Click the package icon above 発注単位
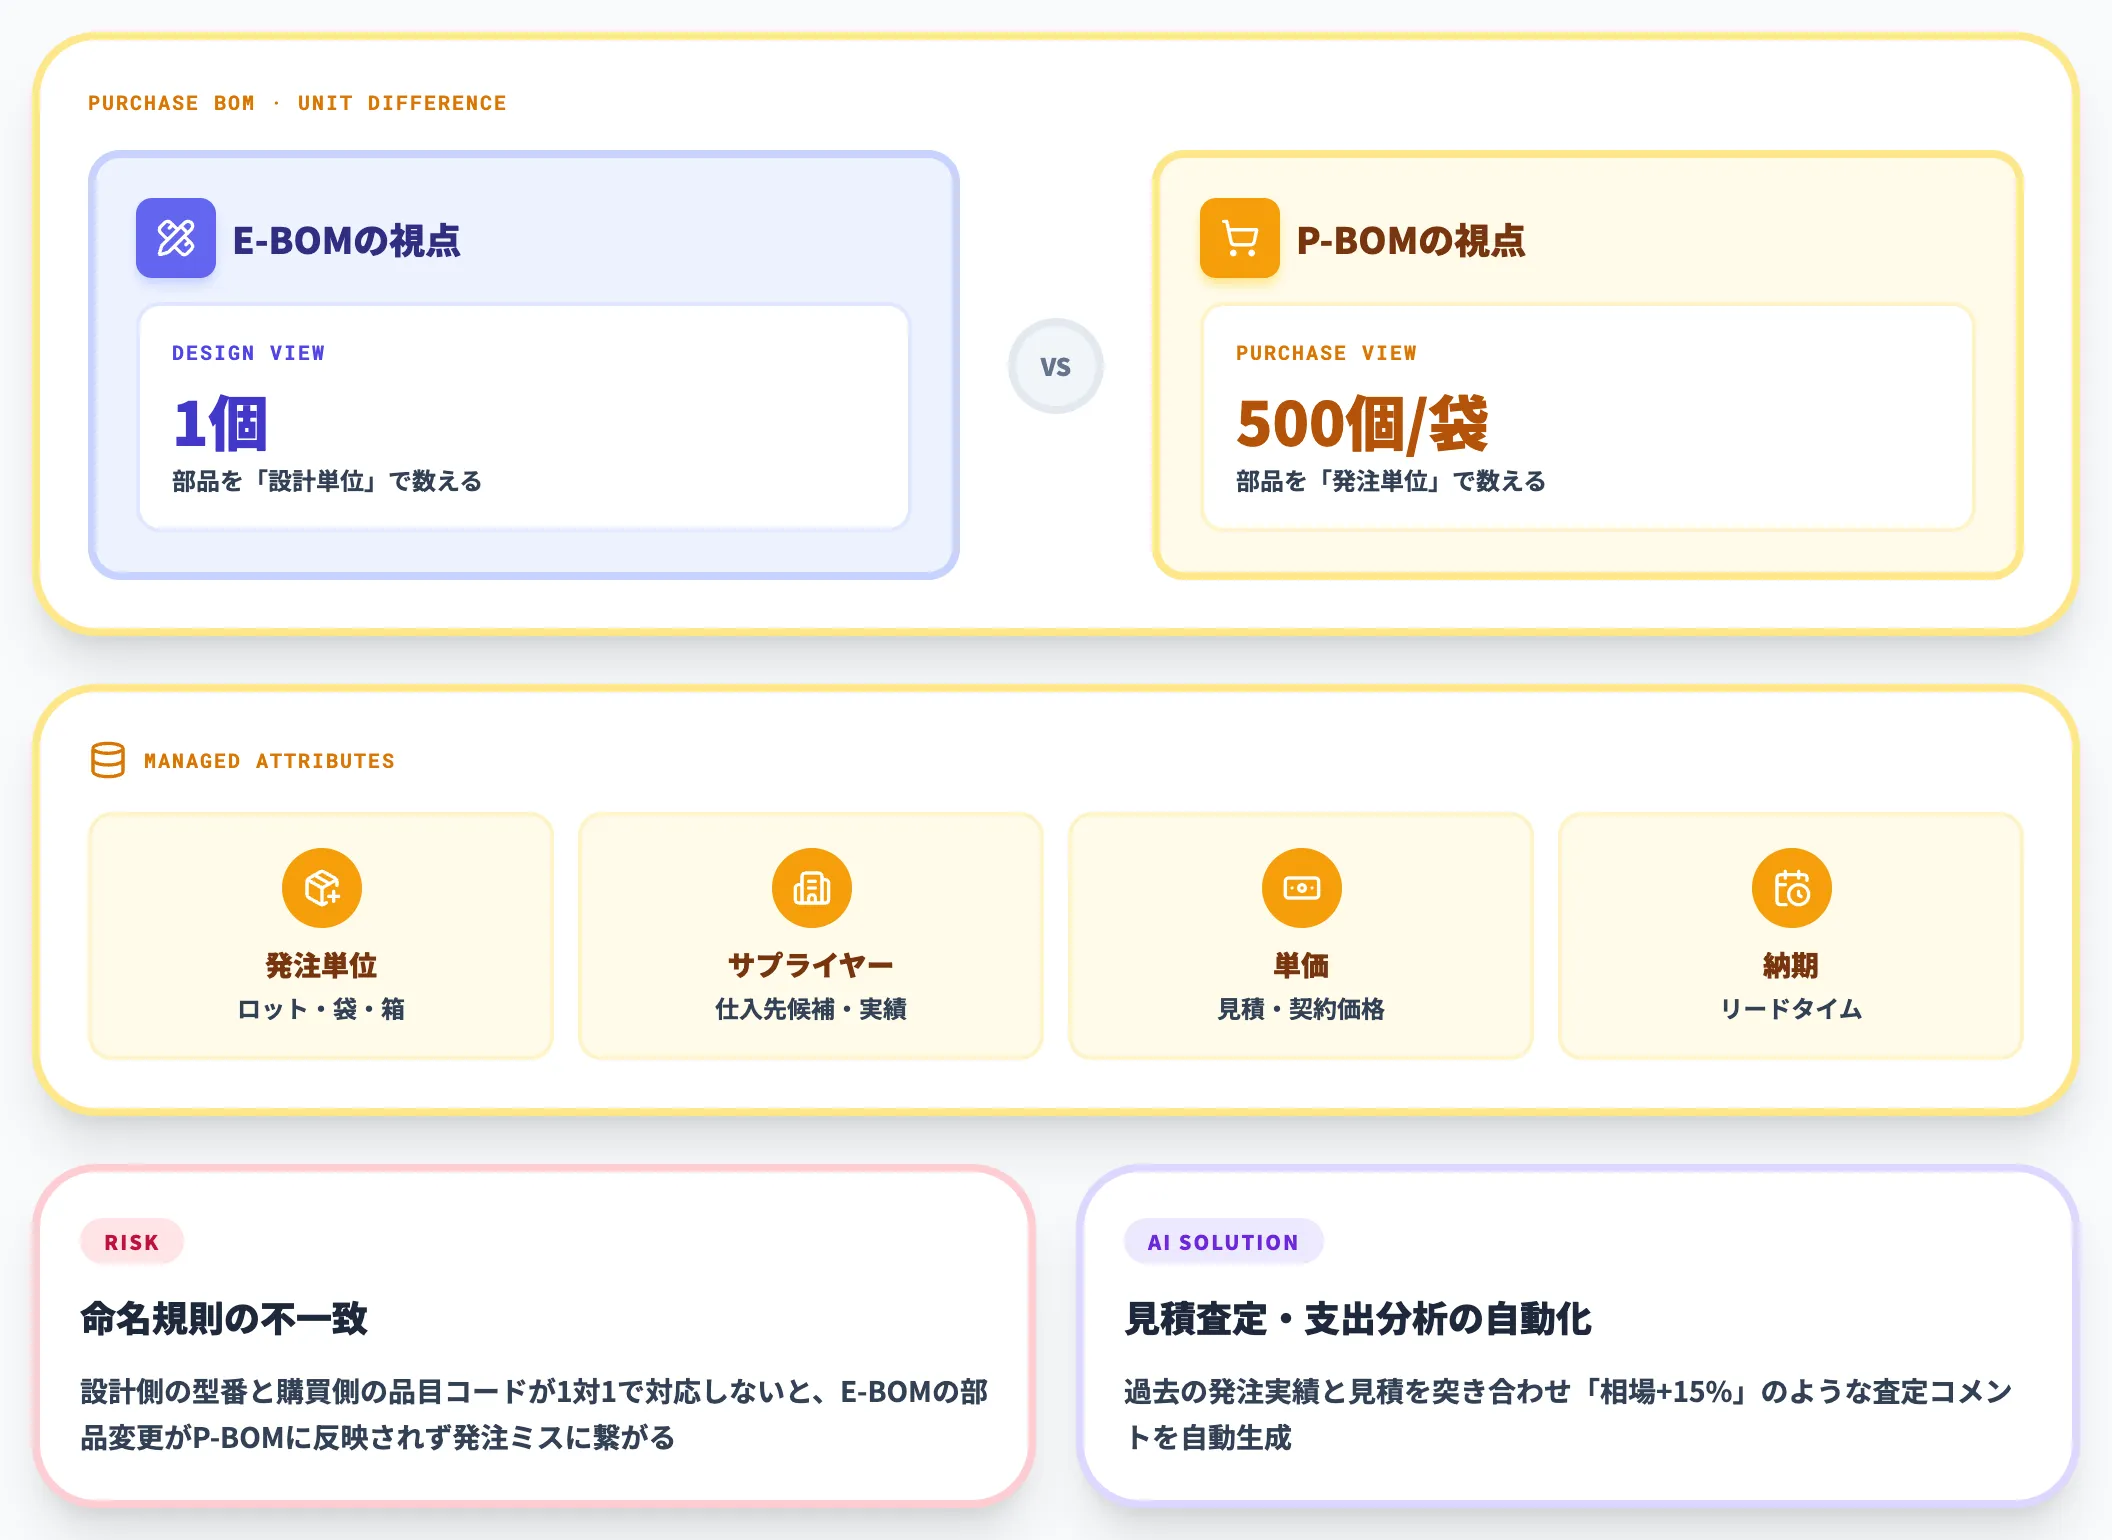 point(322,888)
